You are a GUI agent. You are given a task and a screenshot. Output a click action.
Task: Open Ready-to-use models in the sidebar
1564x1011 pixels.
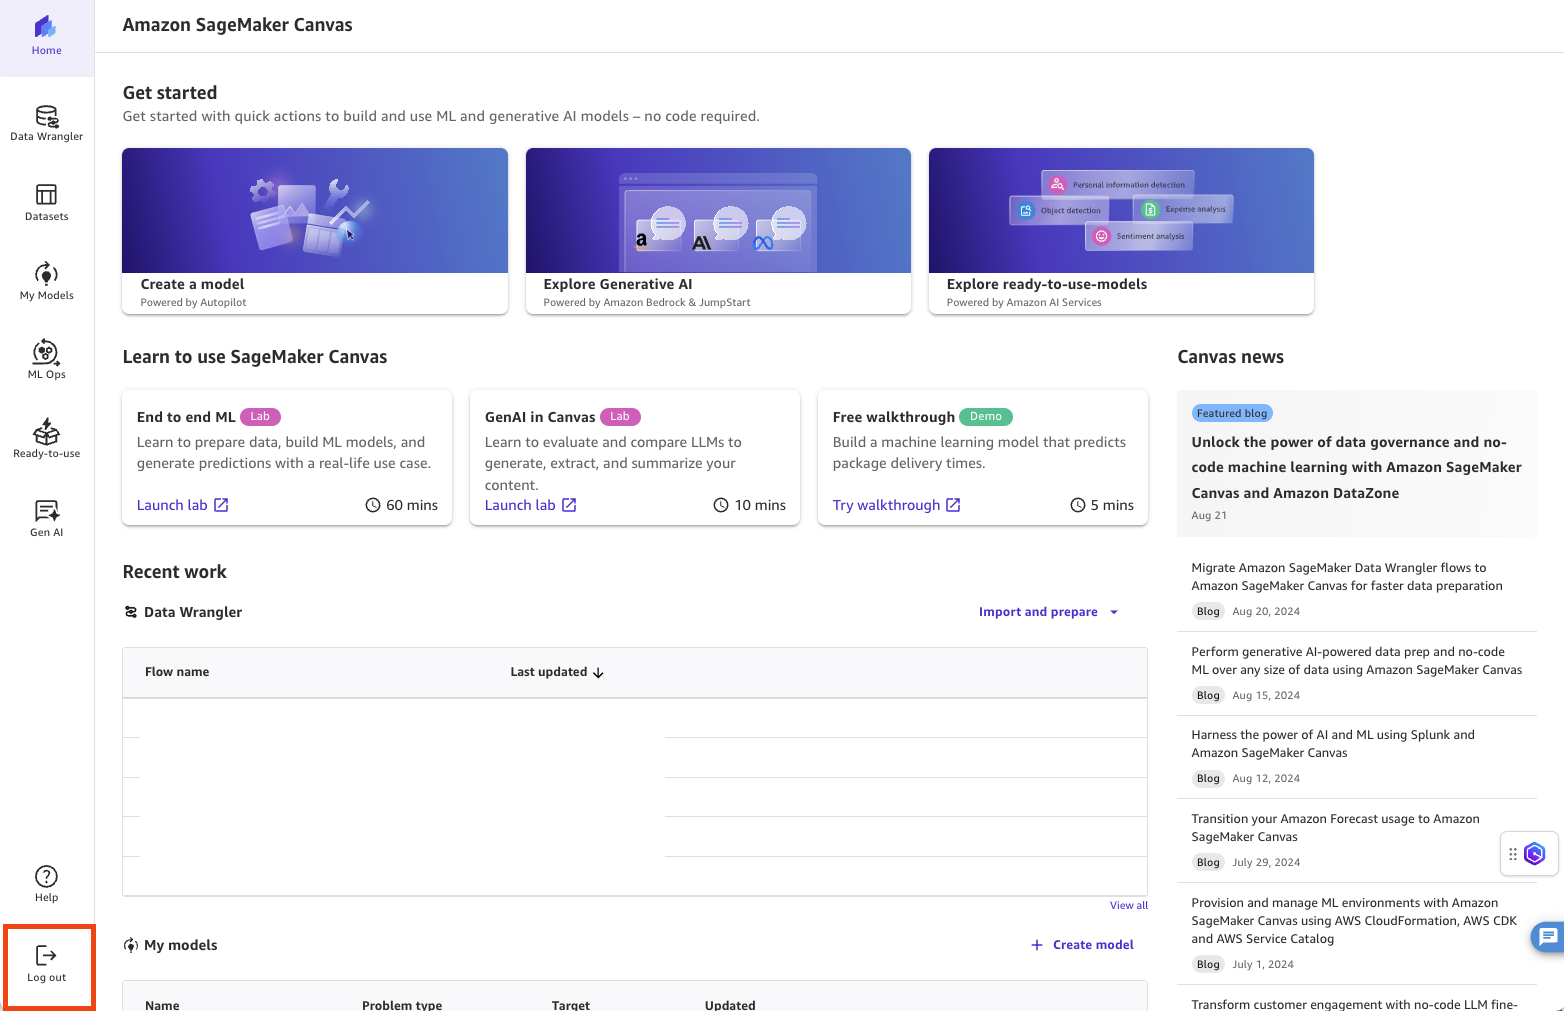(x=47, y=439)
